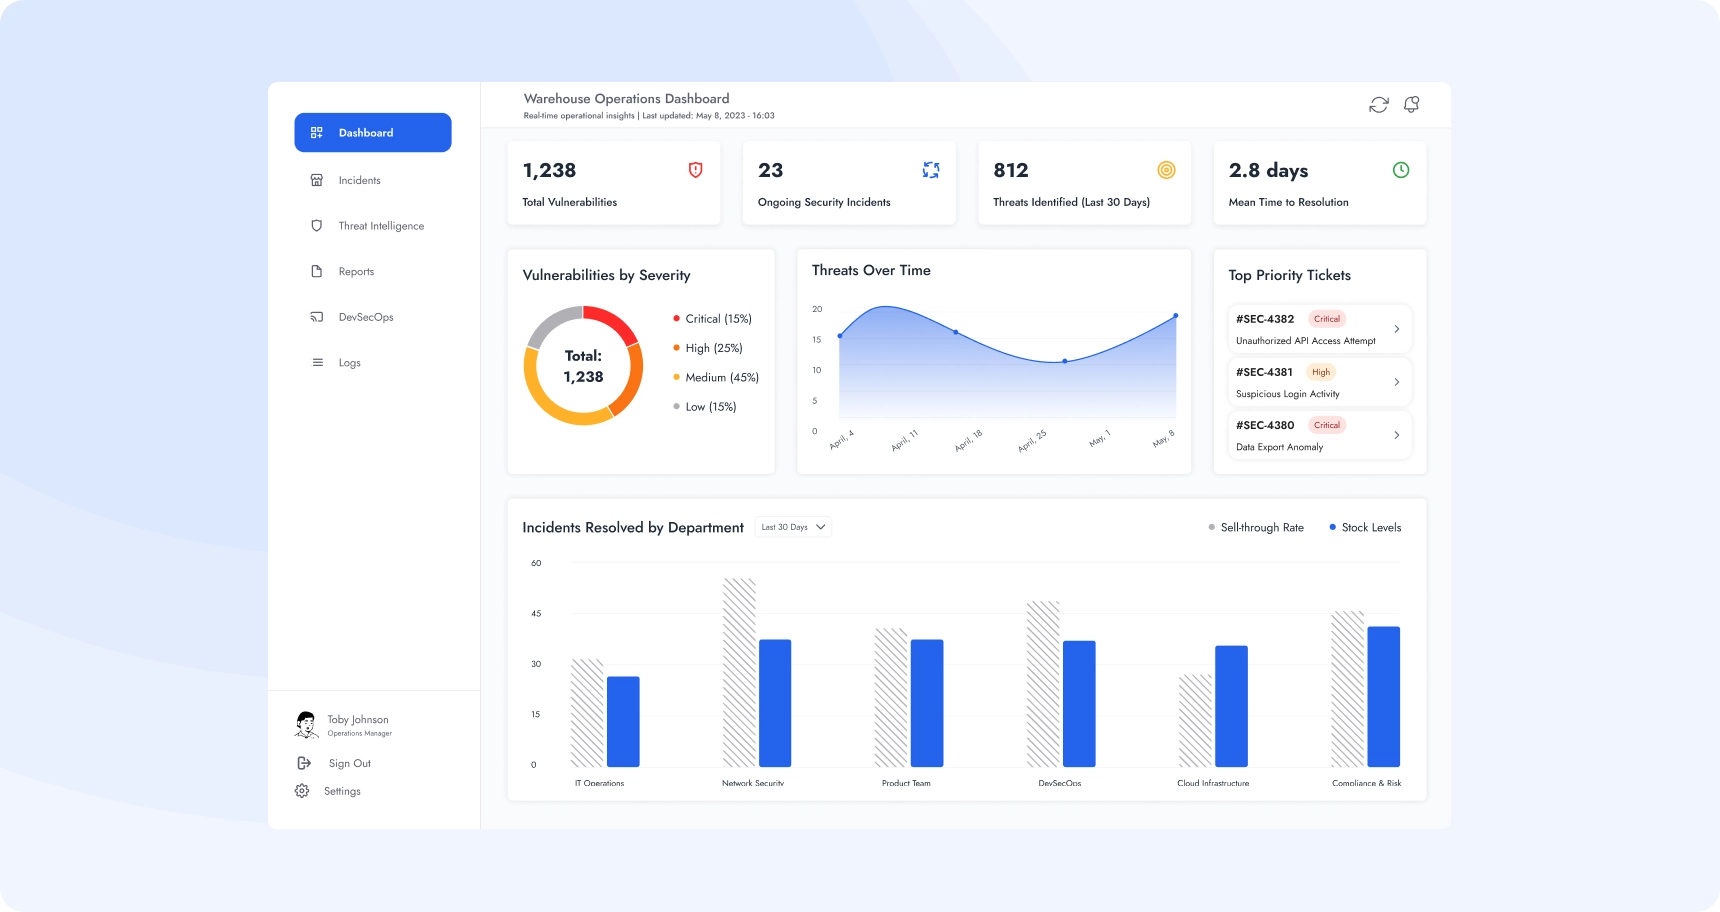This screenshot has width=1720, height=912.
Task: Click the High (25%) orange color dot
Action: [677, 348]
